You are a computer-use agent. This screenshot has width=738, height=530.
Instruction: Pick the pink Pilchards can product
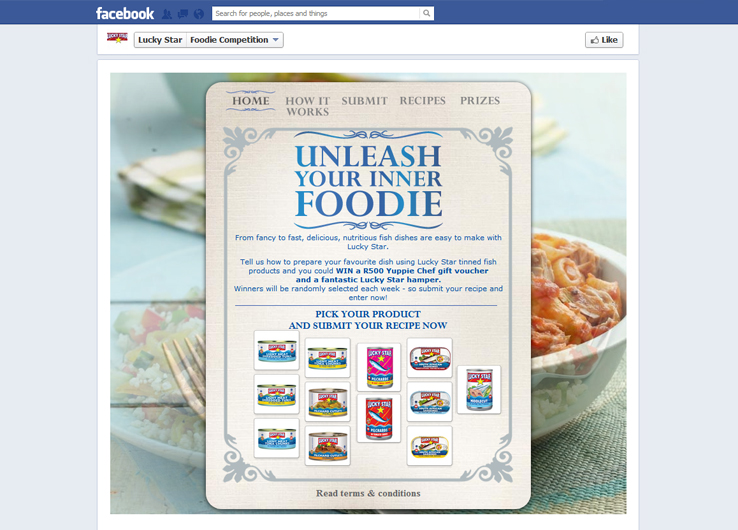(x=379, y=367)
